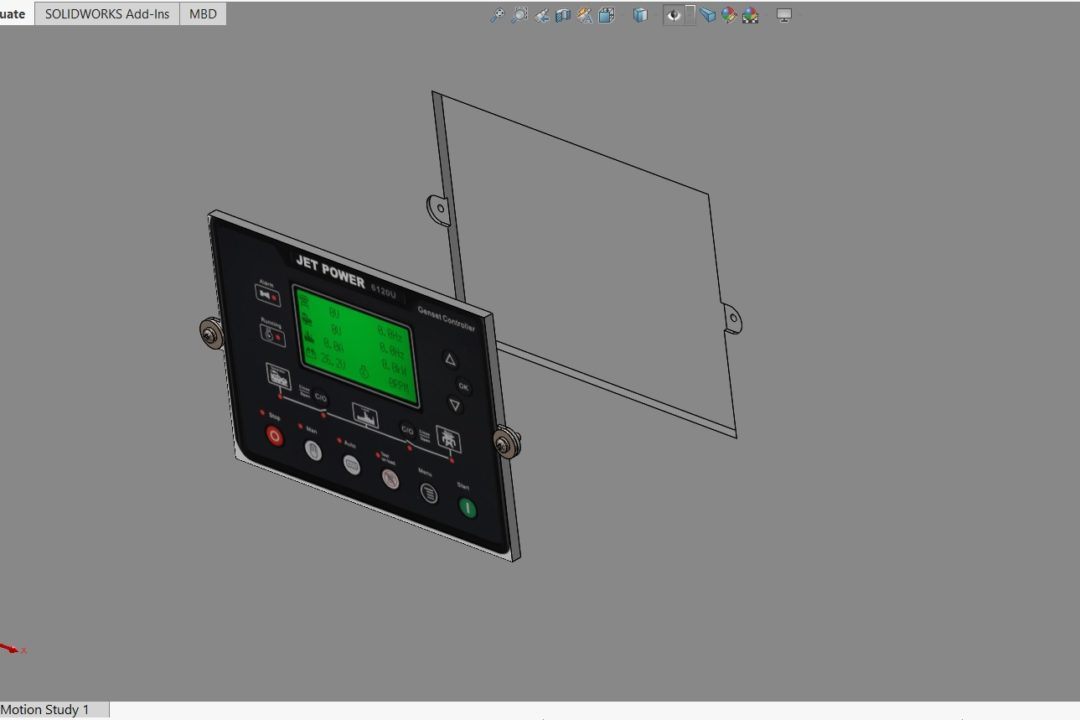
Task: Open the View Orientation cube
Action: [x=607, y=14]
